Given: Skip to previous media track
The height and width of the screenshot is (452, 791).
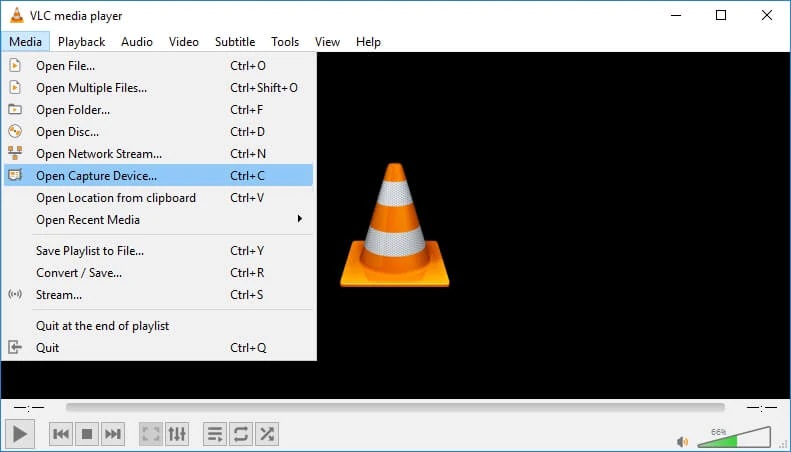Looking at the screenshot, I should [61, 434].
